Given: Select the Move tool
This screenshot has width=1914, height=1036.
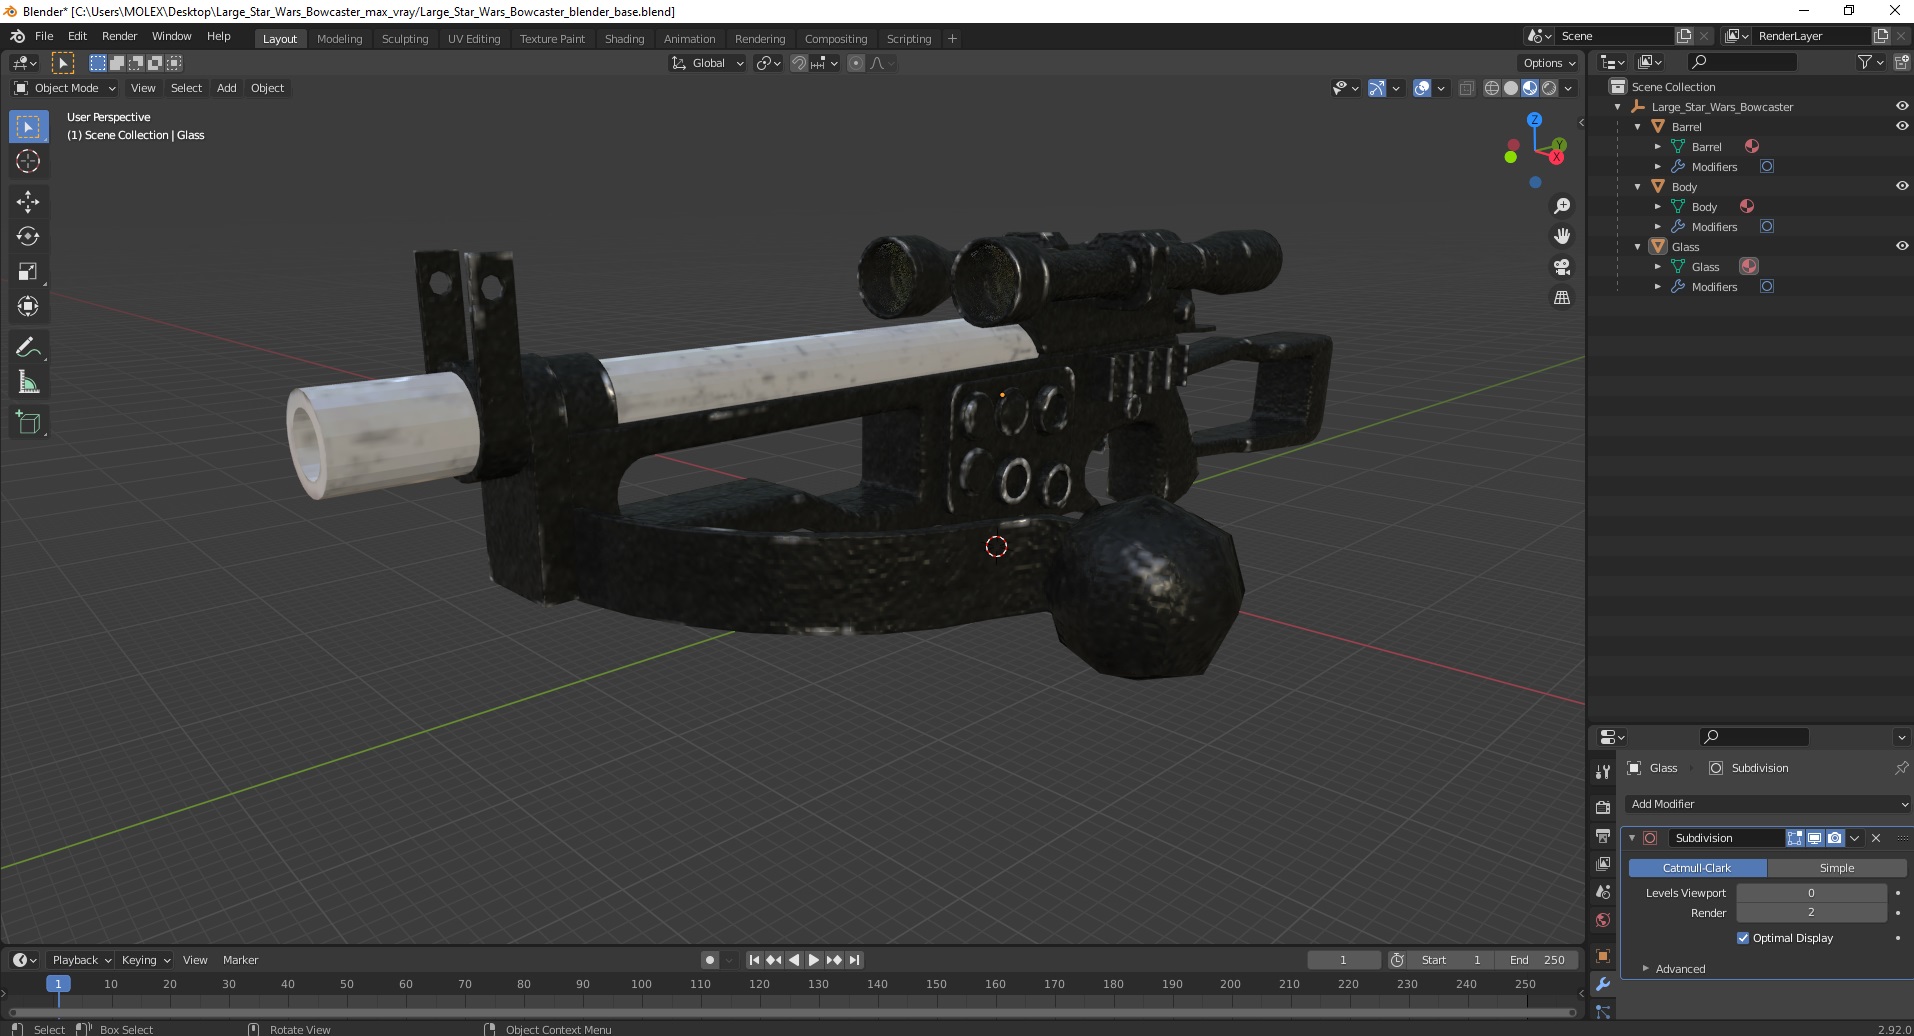Looking at the screenshot, I should click(28, 201).
